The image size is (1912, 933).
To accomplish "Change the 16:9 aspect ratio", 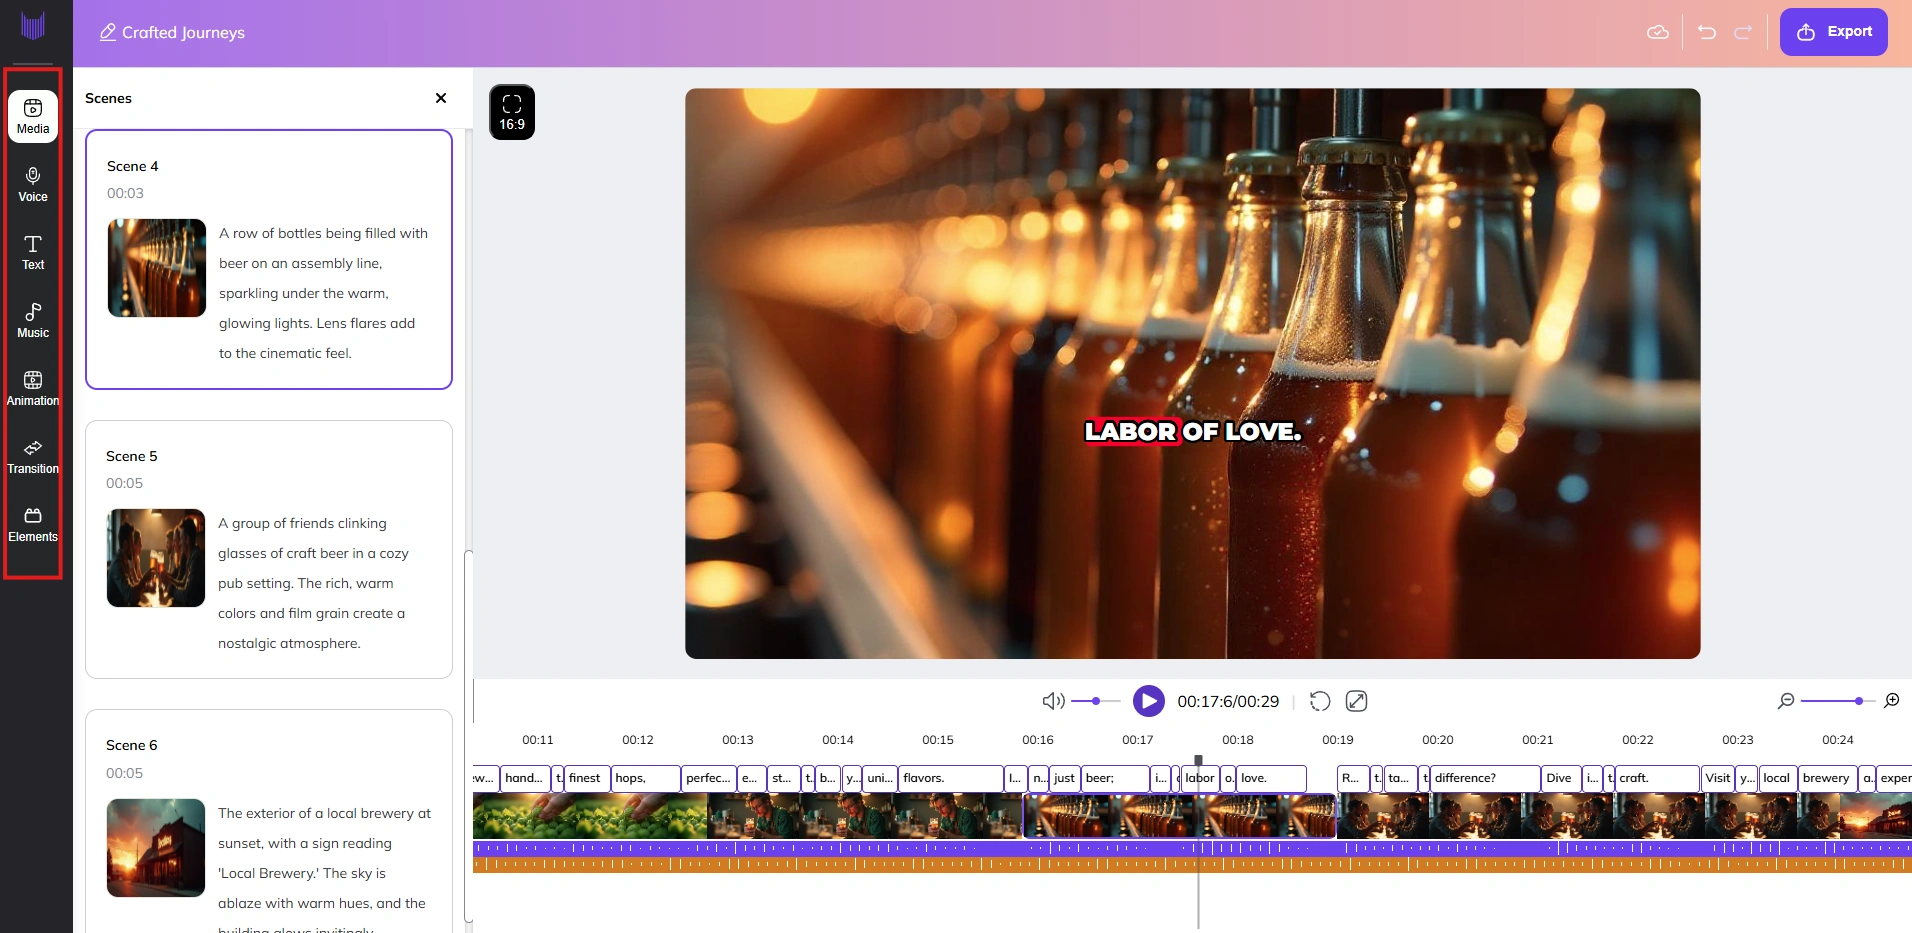I will point(512,112).
